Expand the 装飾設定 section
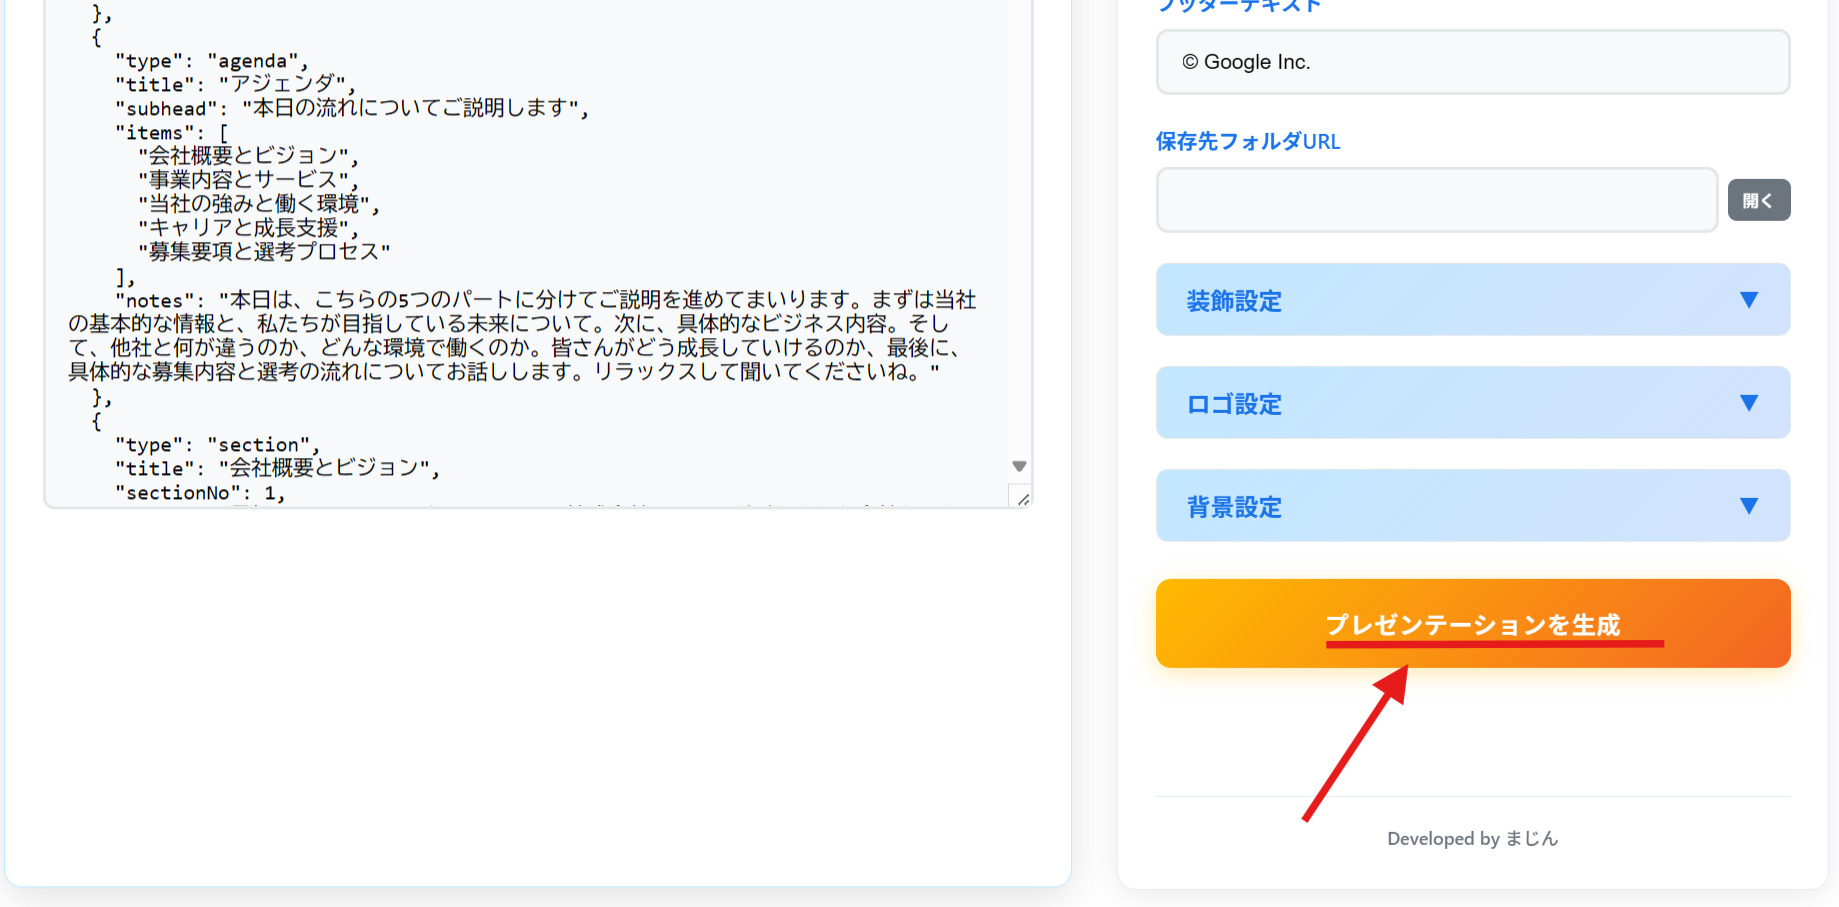The height and width of the screenshot is (907, 1839). coord(1472,300)
